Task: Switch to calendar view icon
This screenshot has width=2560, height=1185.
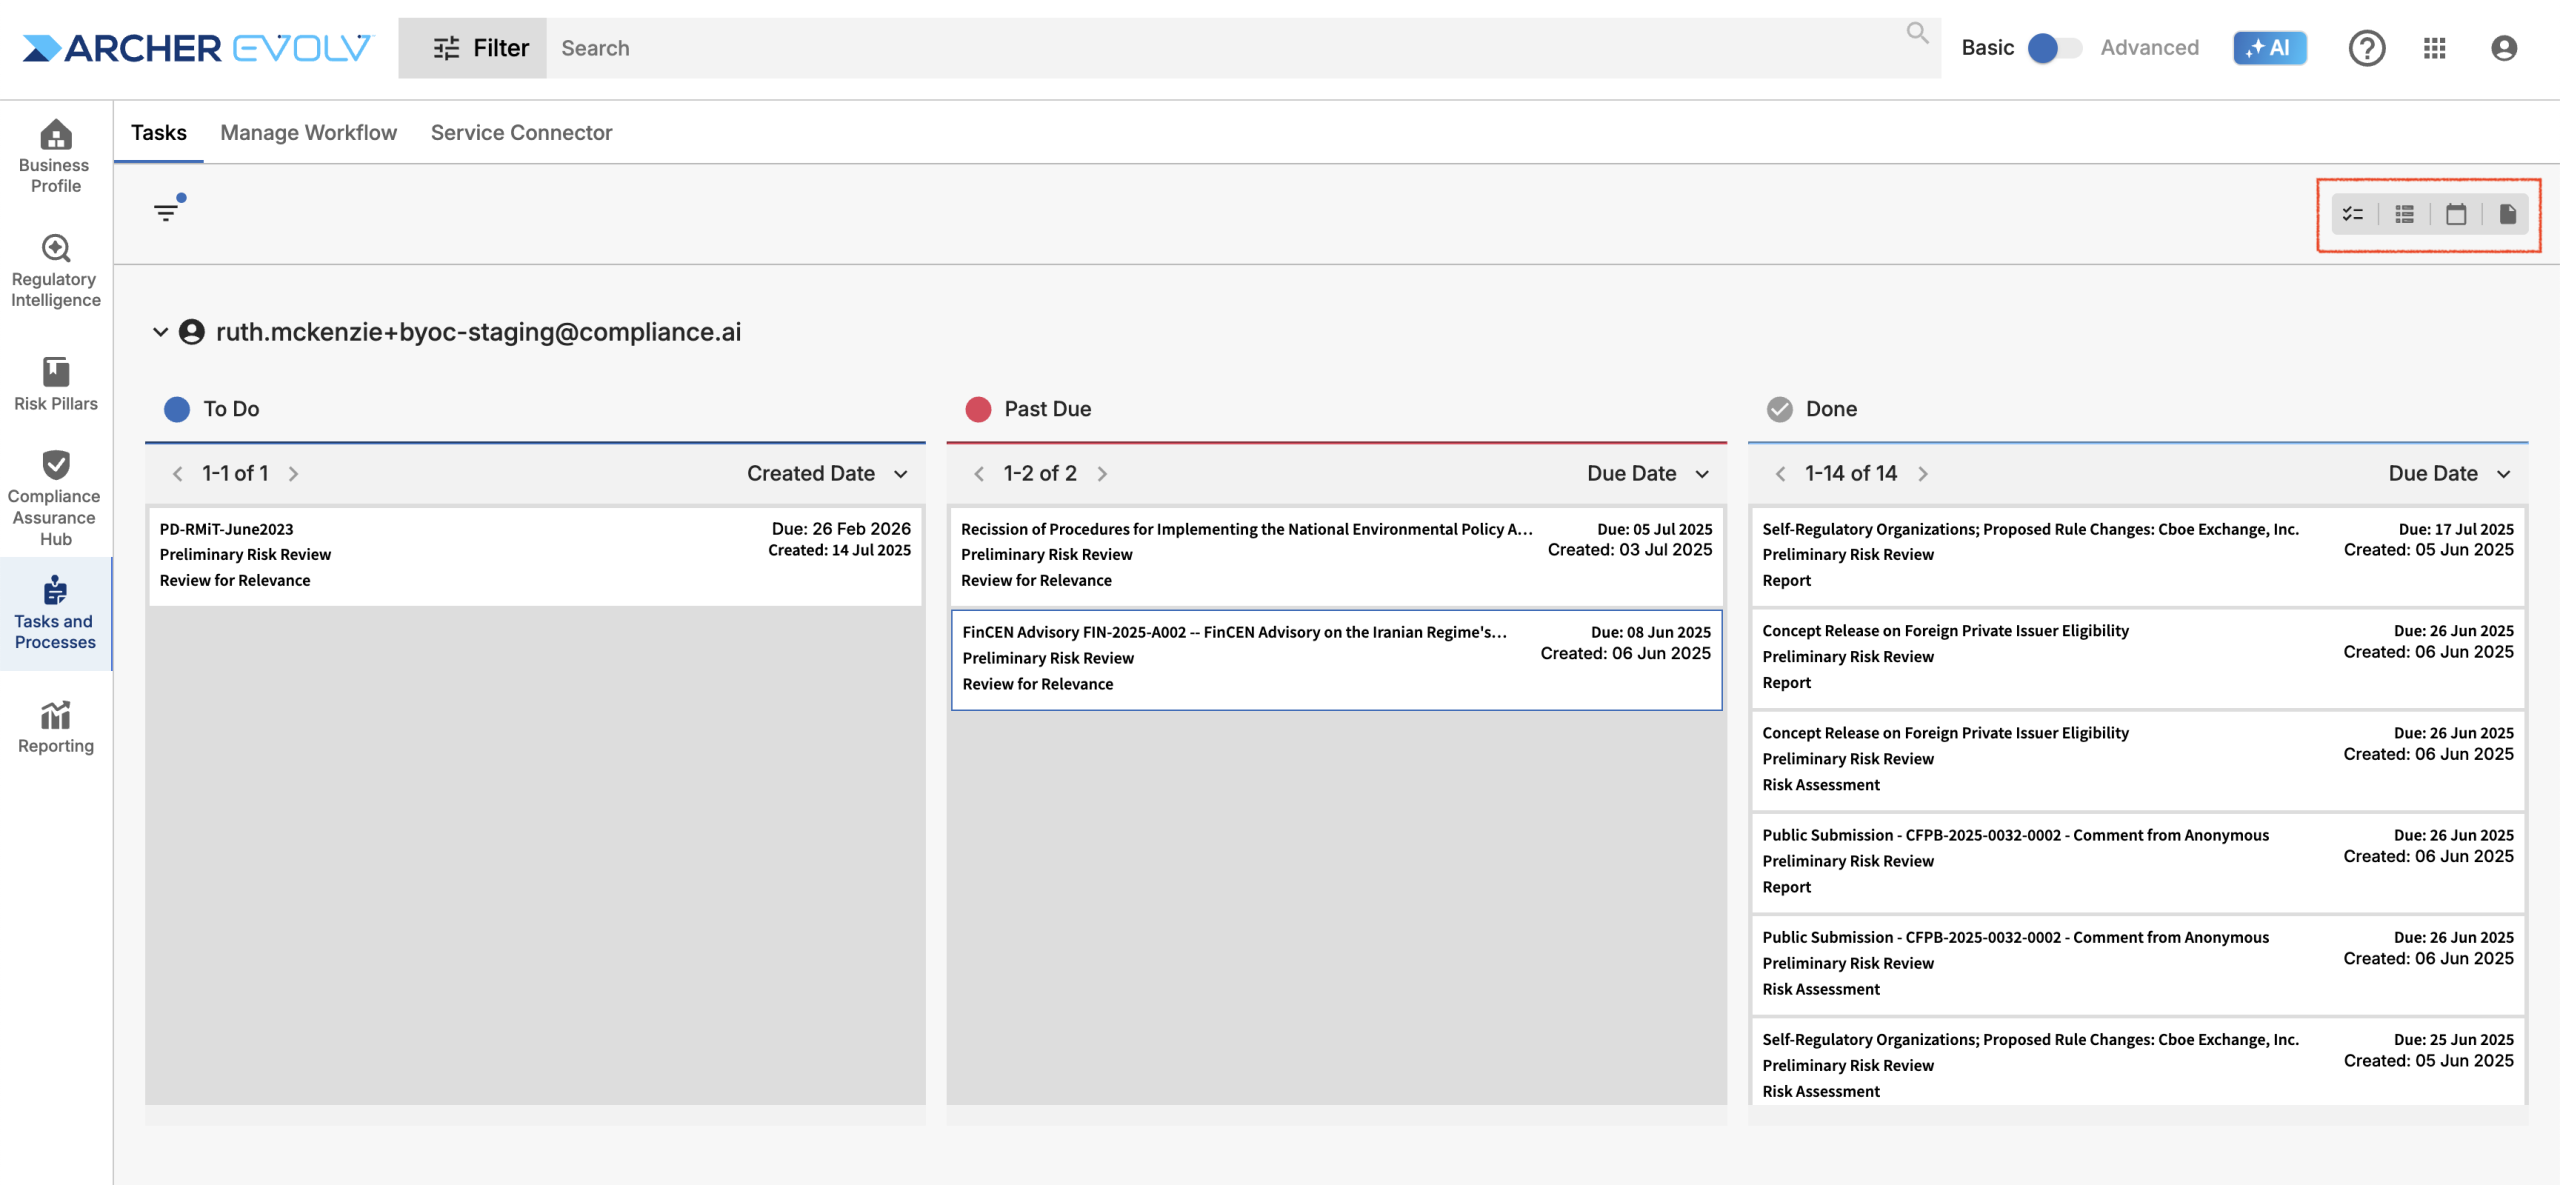Action: pyautogui.click(x=2455, y=214)
